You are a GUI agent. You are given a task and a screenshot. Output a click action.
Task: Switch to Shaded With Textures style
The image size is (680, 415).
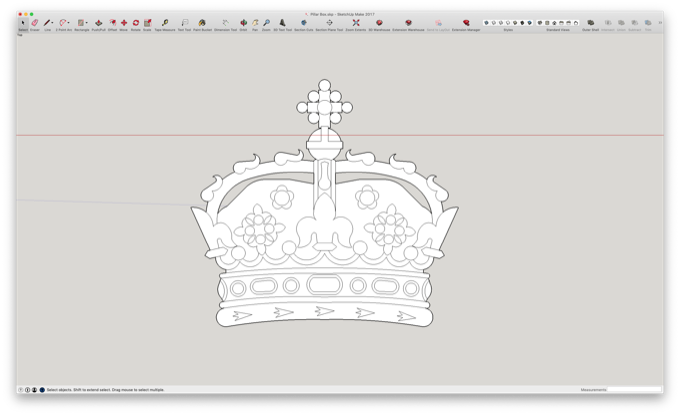pos(522,23)
